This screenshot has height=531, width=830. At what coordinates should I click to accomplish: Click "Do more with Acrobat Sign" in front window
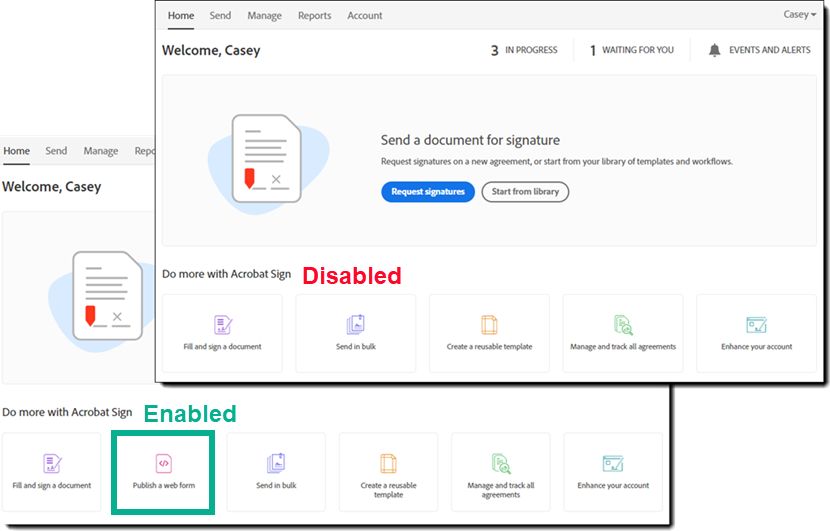227,274
